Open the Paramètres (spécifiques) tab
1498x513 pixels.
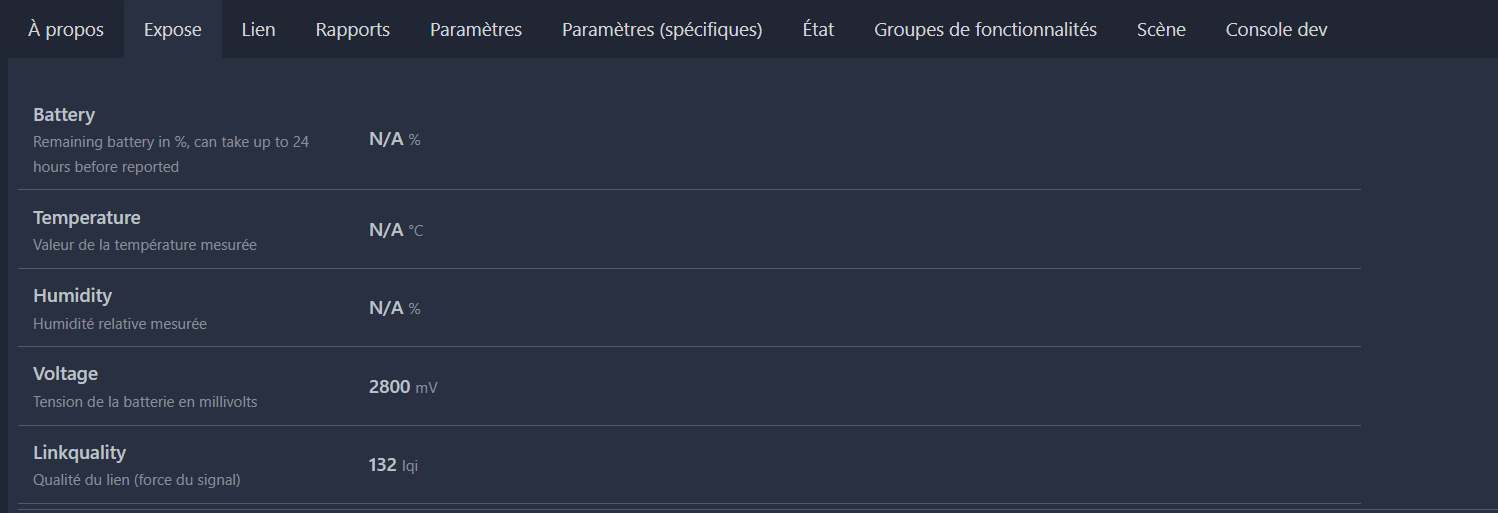pos(662,30)
